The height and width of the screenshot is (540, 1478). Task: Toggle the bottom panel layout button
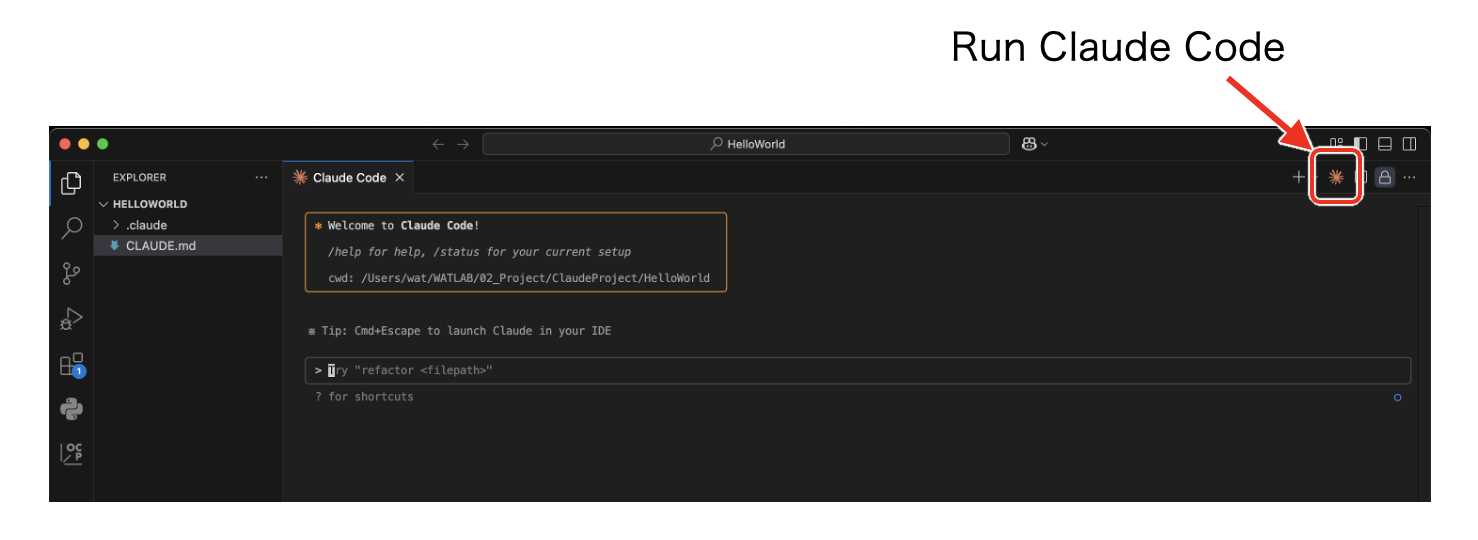[1385, 144]
